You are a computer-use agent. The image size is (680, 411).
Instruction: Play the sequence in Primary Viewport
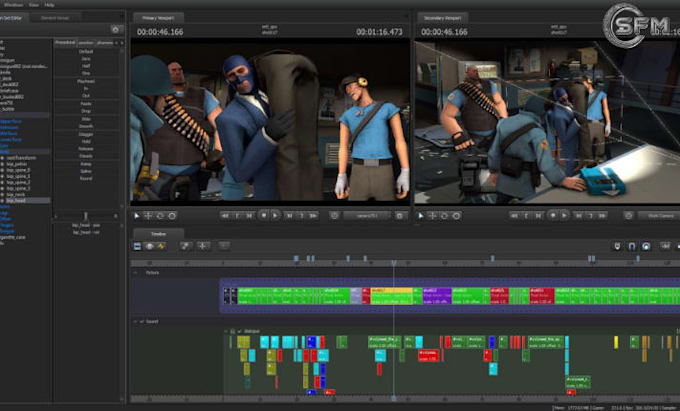275,215
